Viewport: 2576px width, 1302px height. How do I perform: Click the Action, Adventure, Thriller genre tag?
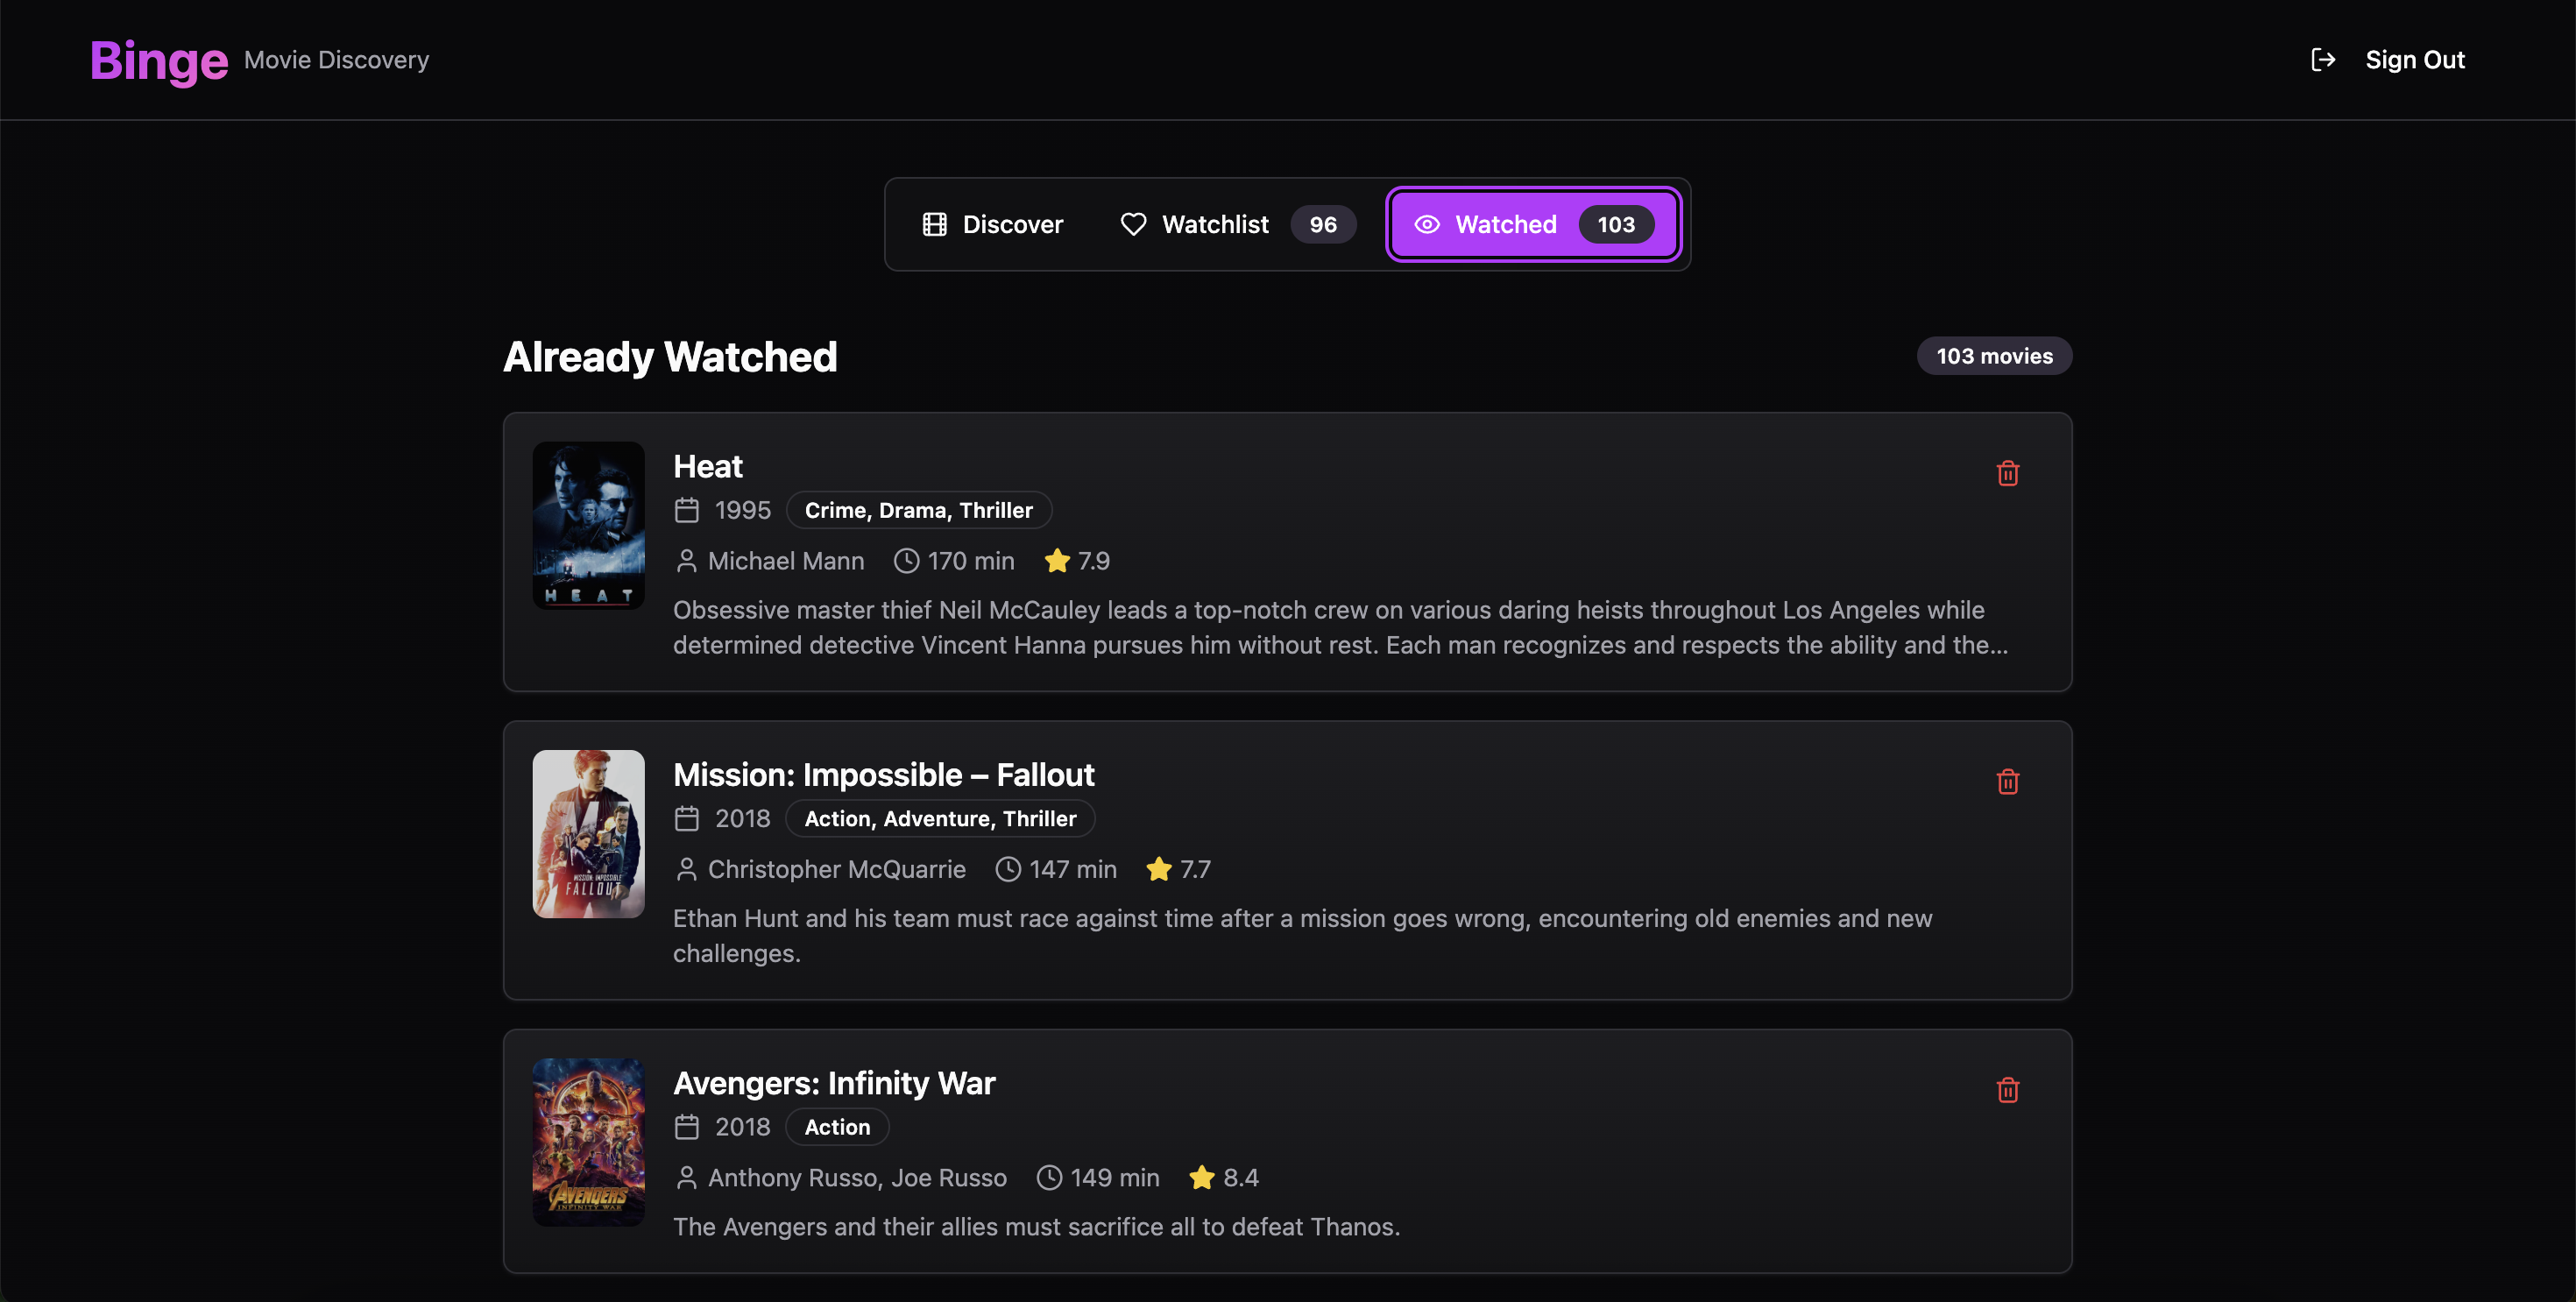tap(940, 818)
